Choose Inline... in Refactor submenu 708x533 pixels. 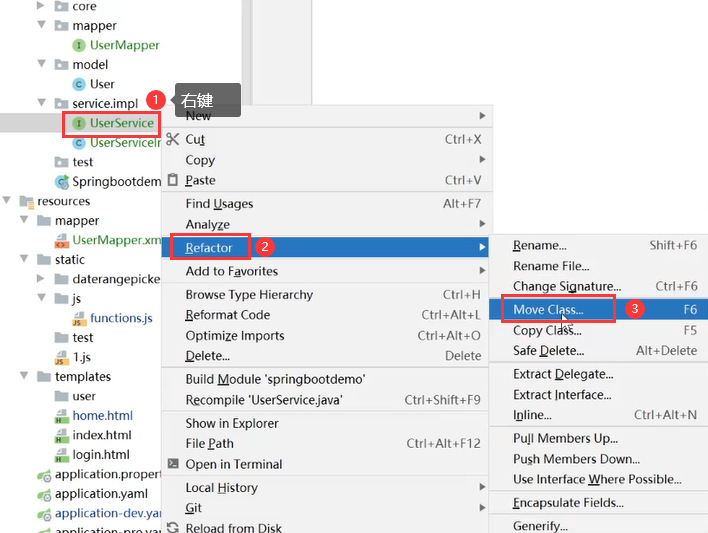pos(599,415)
